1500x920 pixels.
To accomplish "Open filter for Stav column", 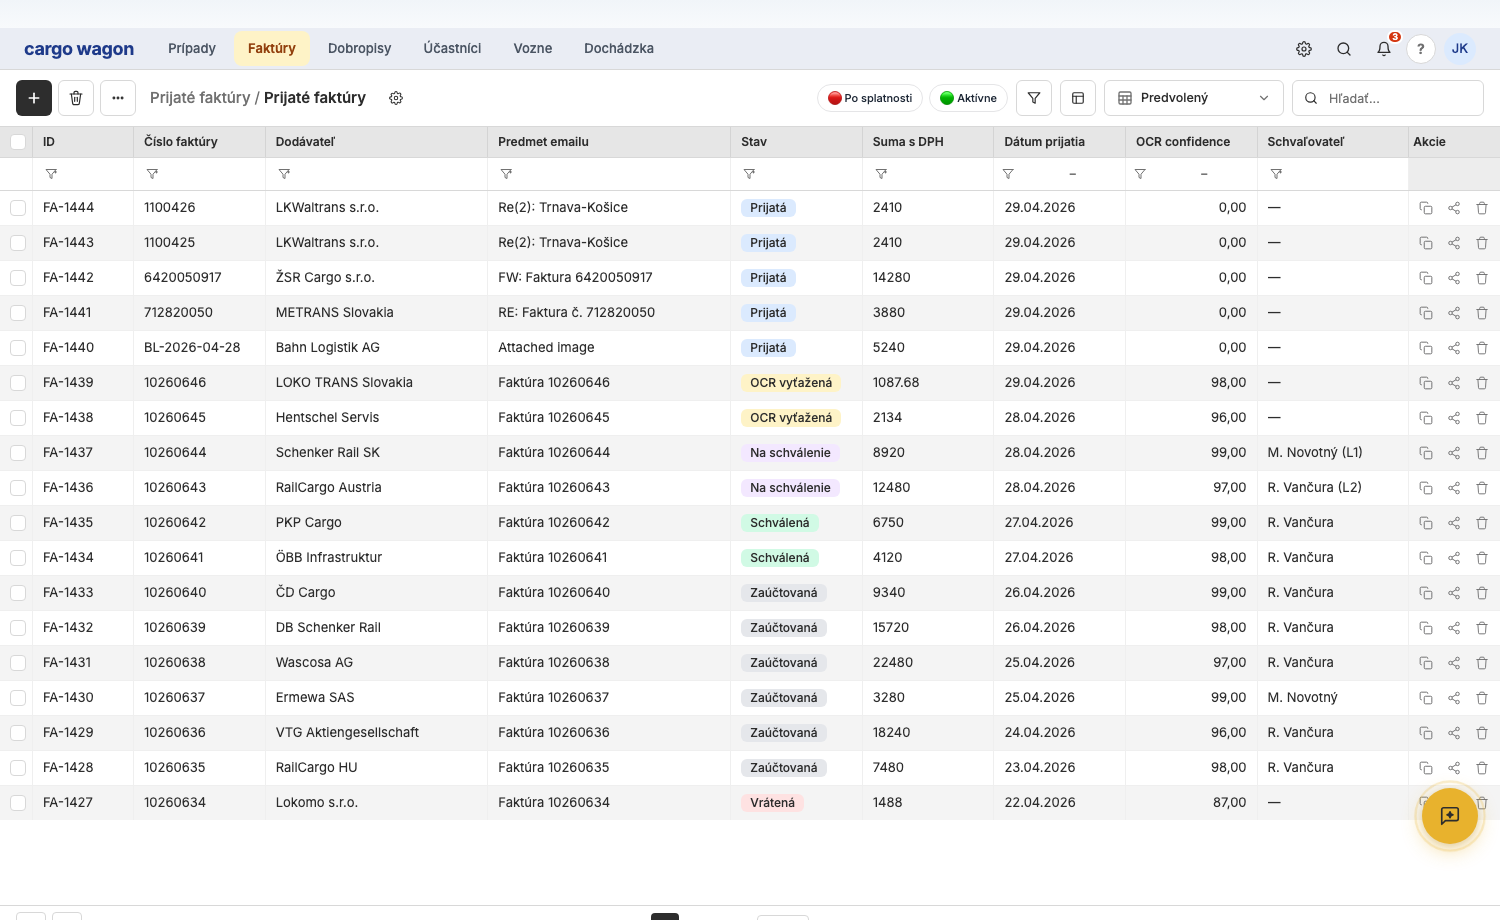I will [749, 174].
